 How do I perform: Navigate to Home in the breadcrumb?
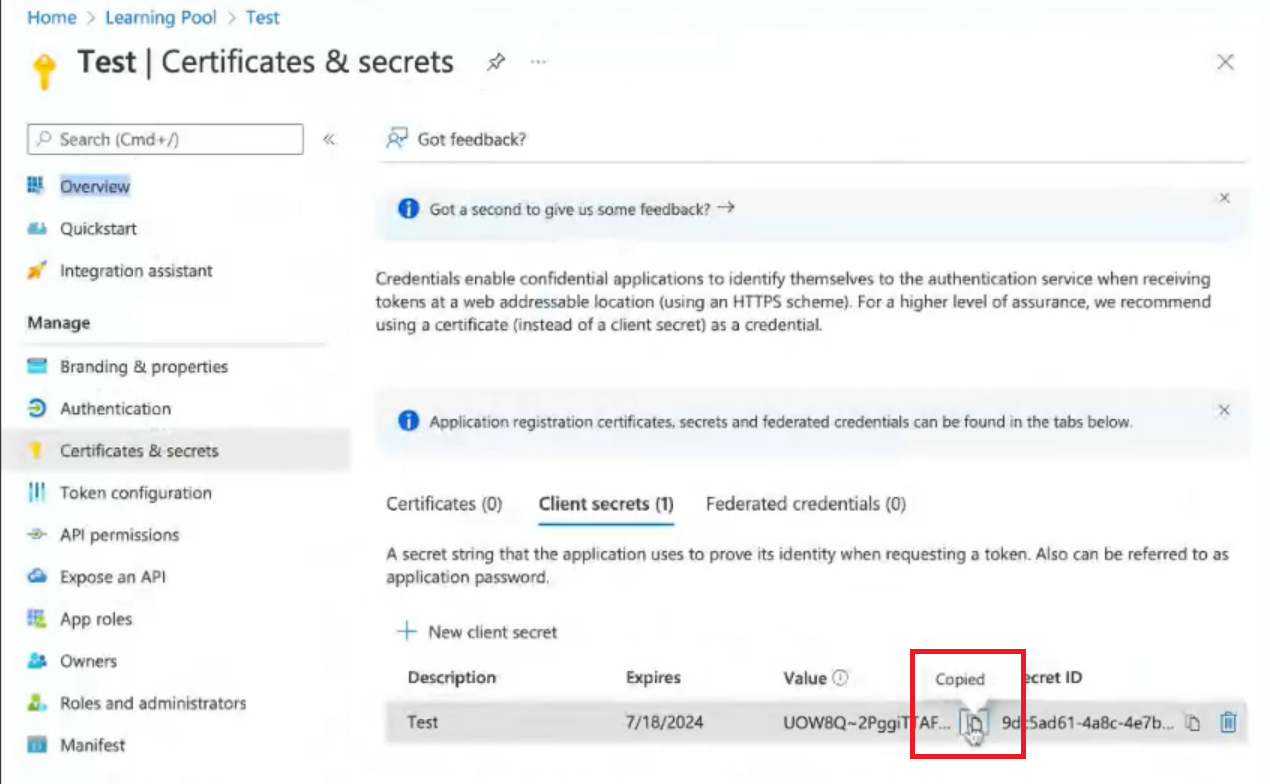point(51,18)
